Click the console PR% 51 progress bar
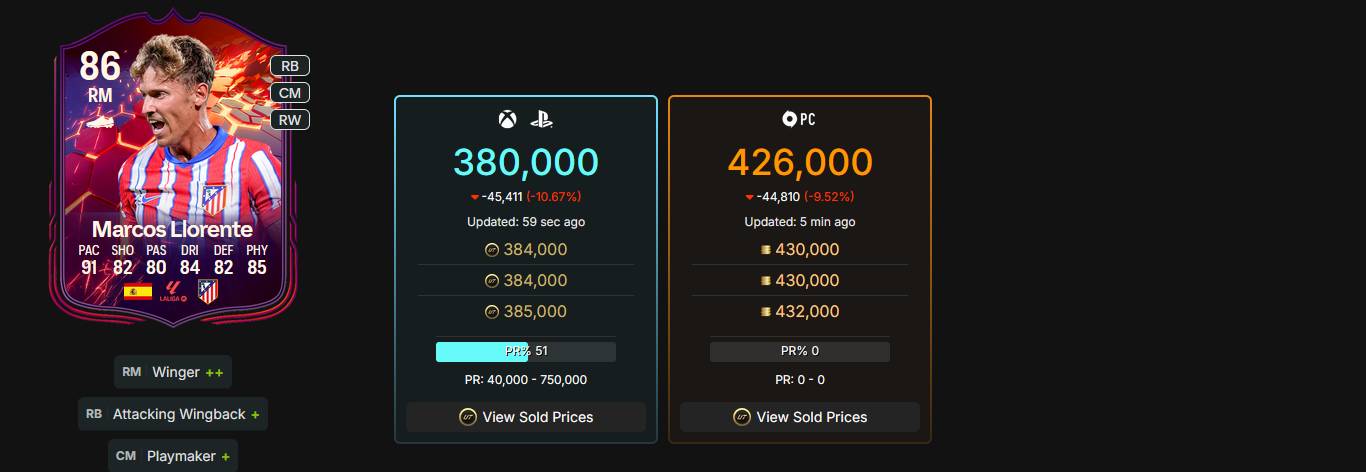 tap(526, 351)
